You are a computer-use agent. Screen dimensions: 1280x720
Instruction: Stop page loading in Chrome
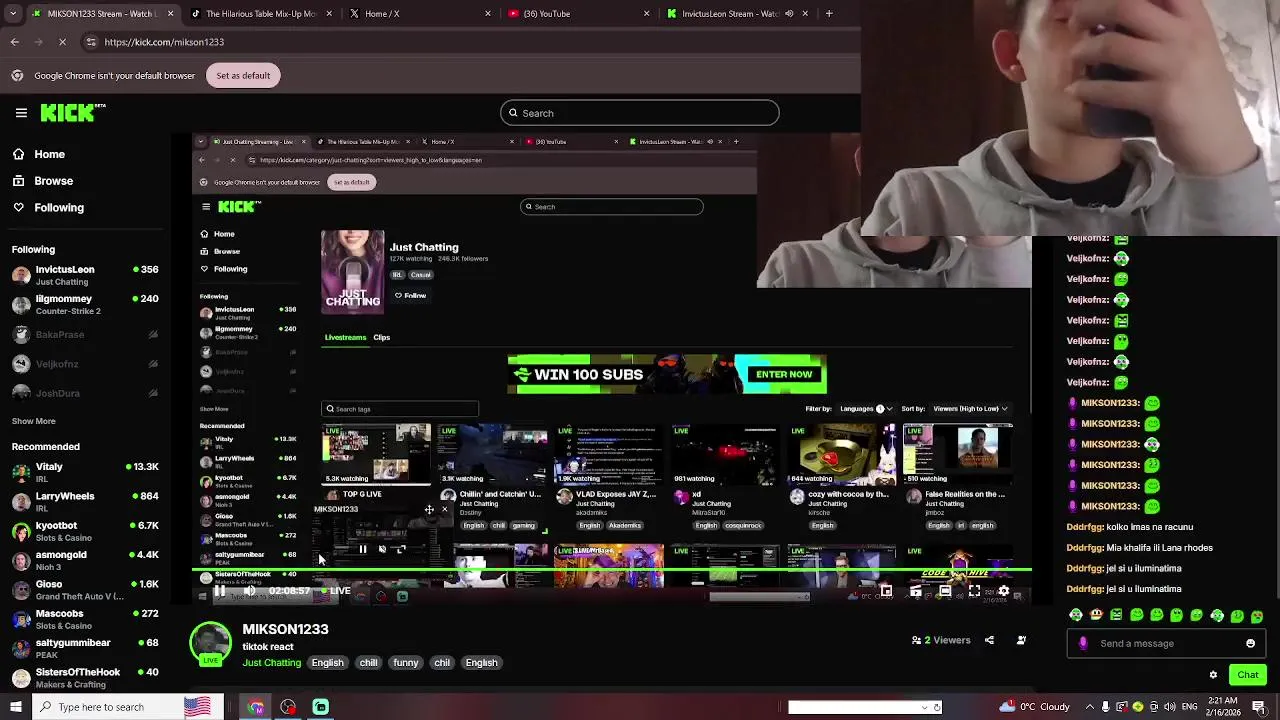pos(62,42)
